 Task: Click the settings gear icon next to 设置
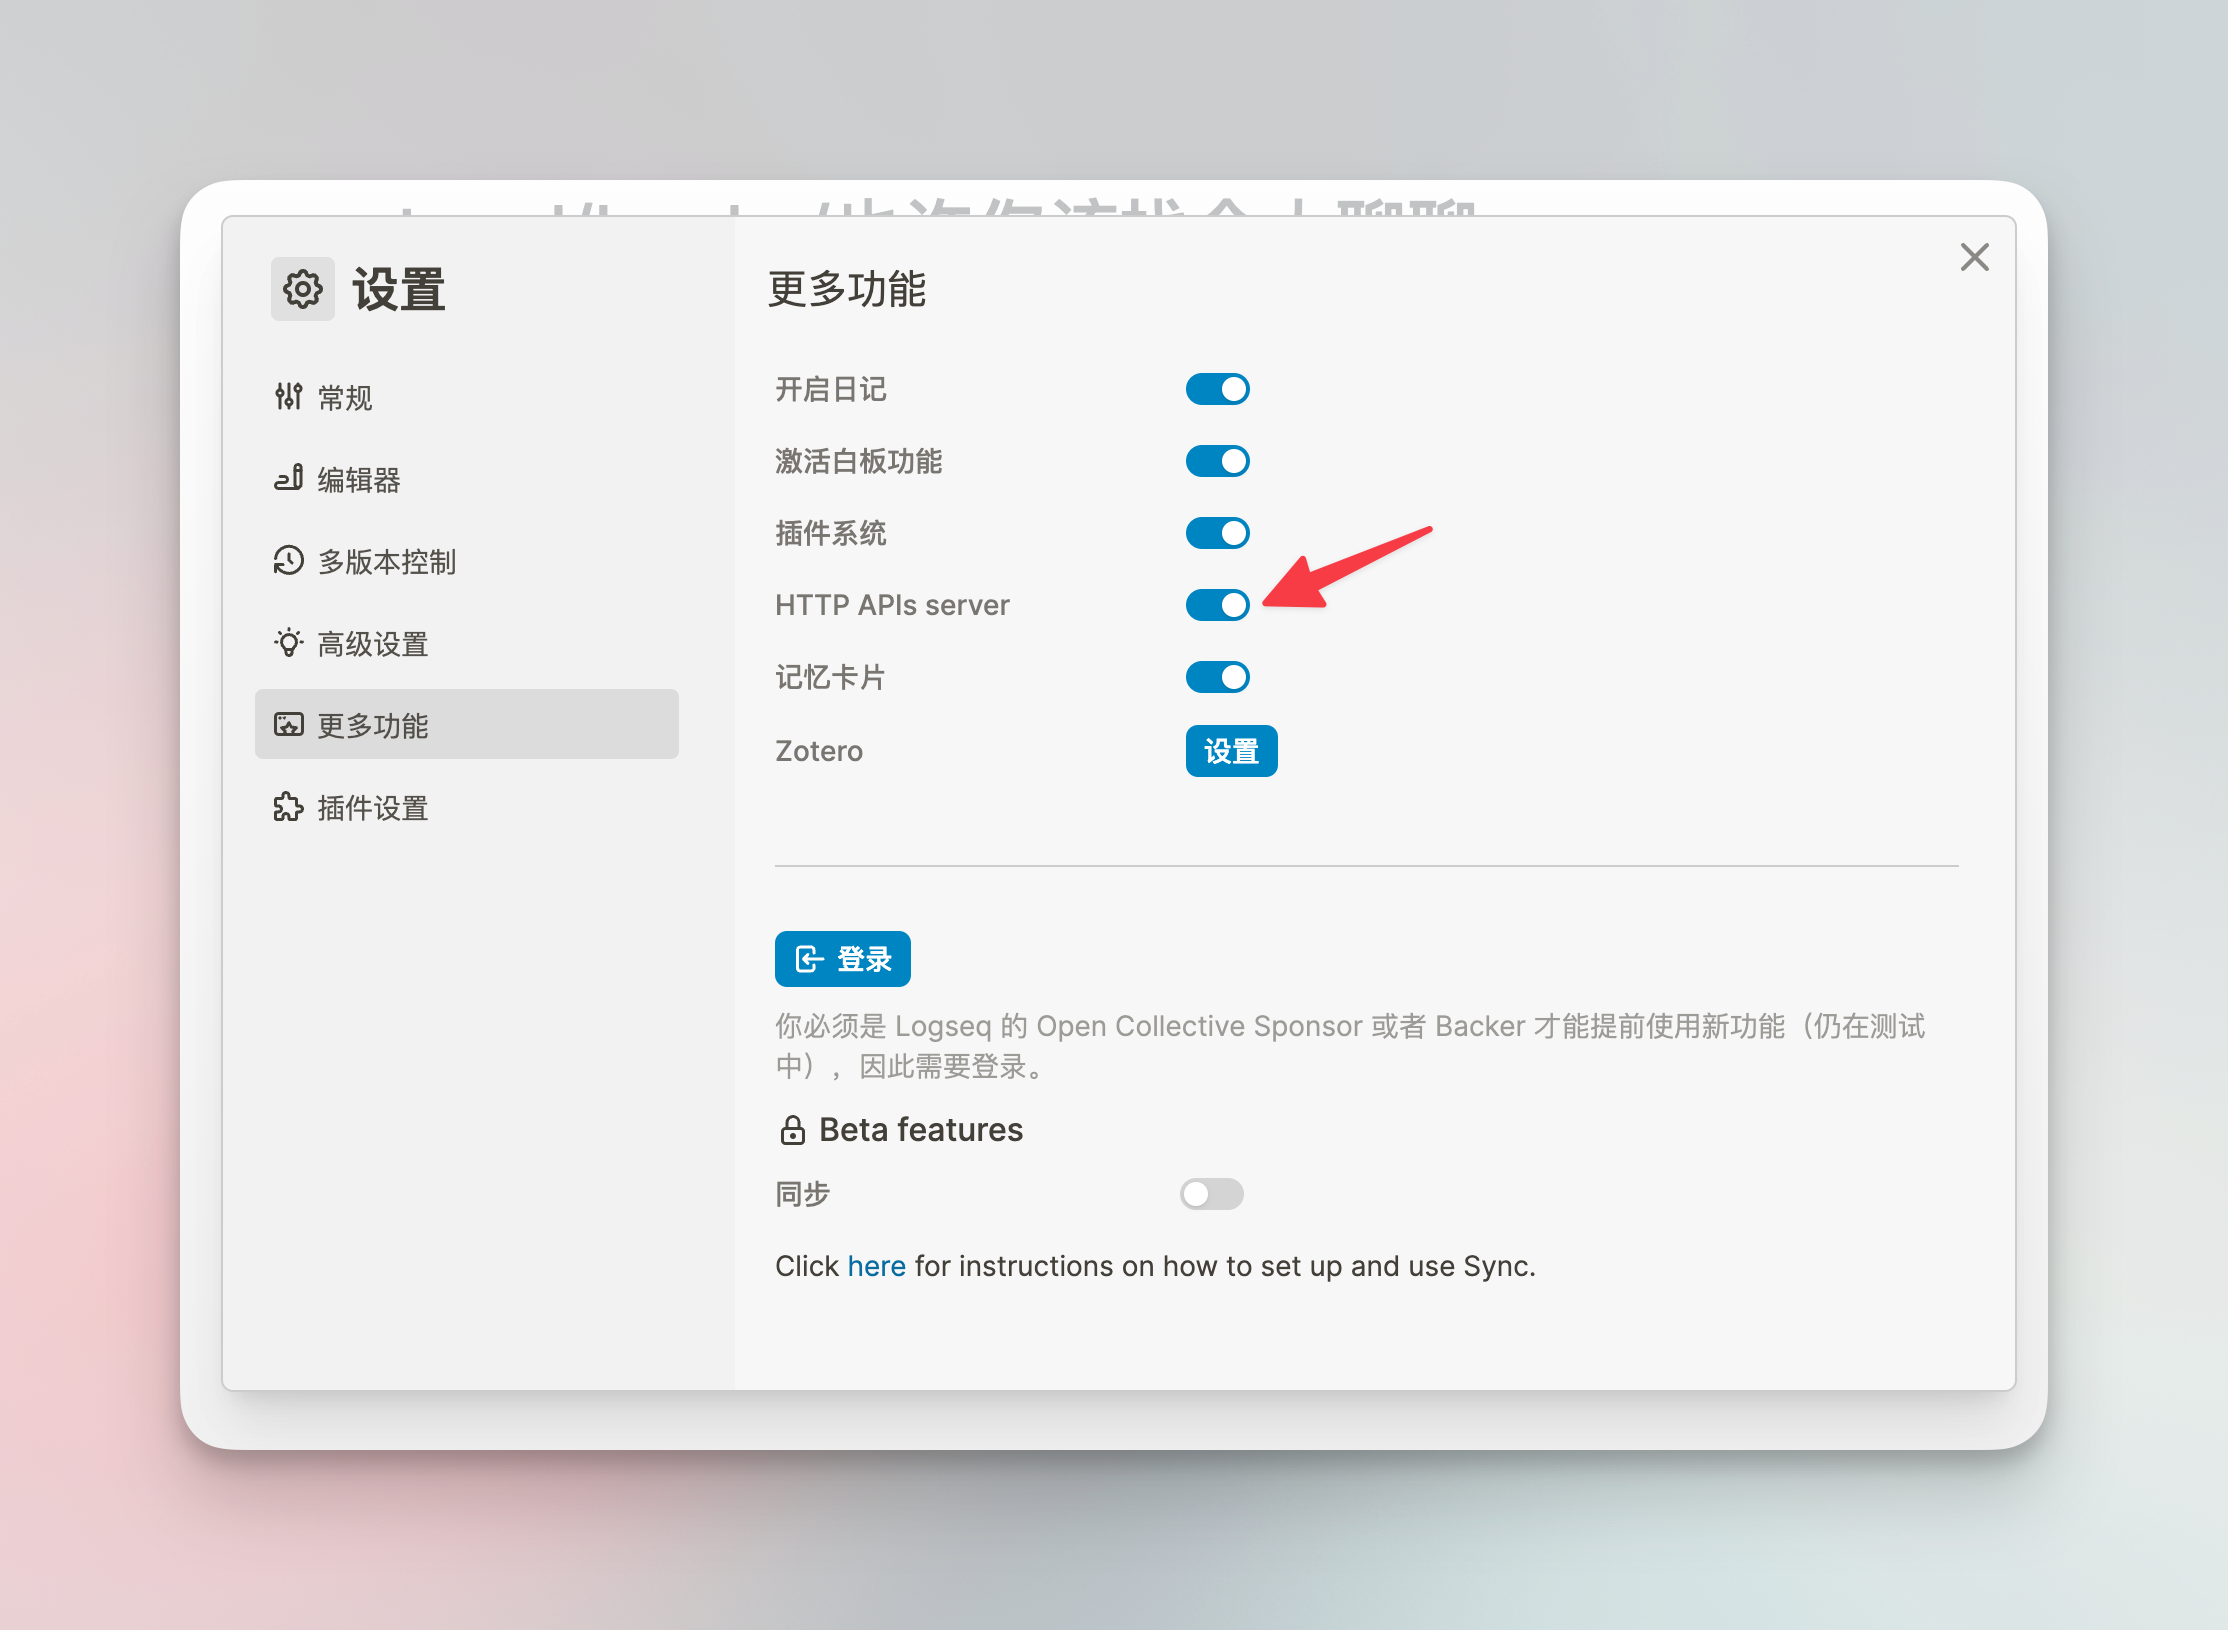[x=302, y=289]
